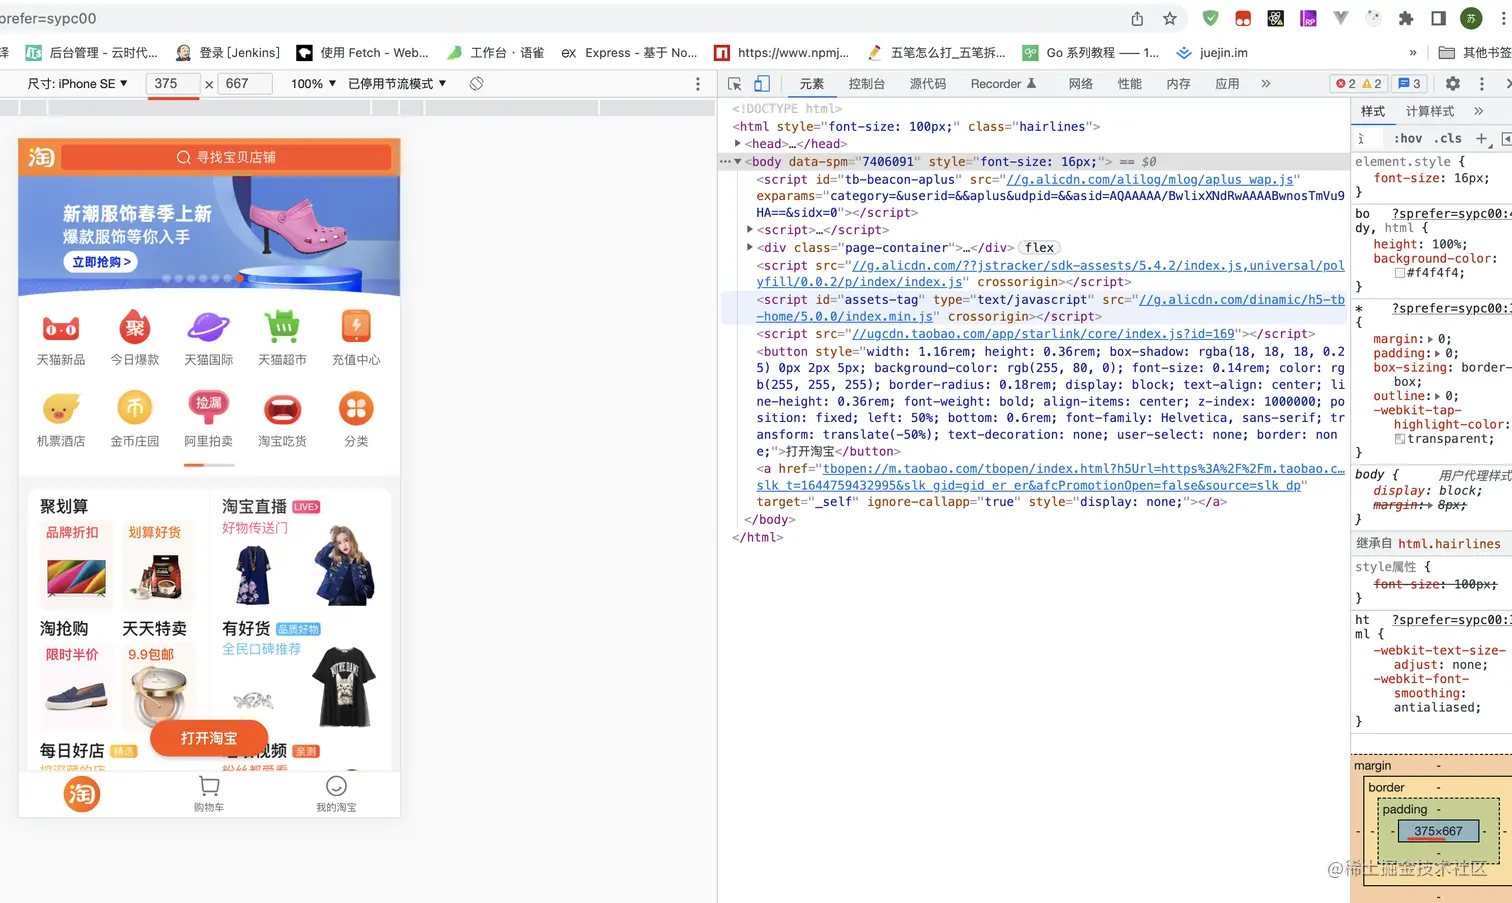1512x903 pixels.
Task: Show hidden bookmarks overflow chevron
Action: [1413, 53]
